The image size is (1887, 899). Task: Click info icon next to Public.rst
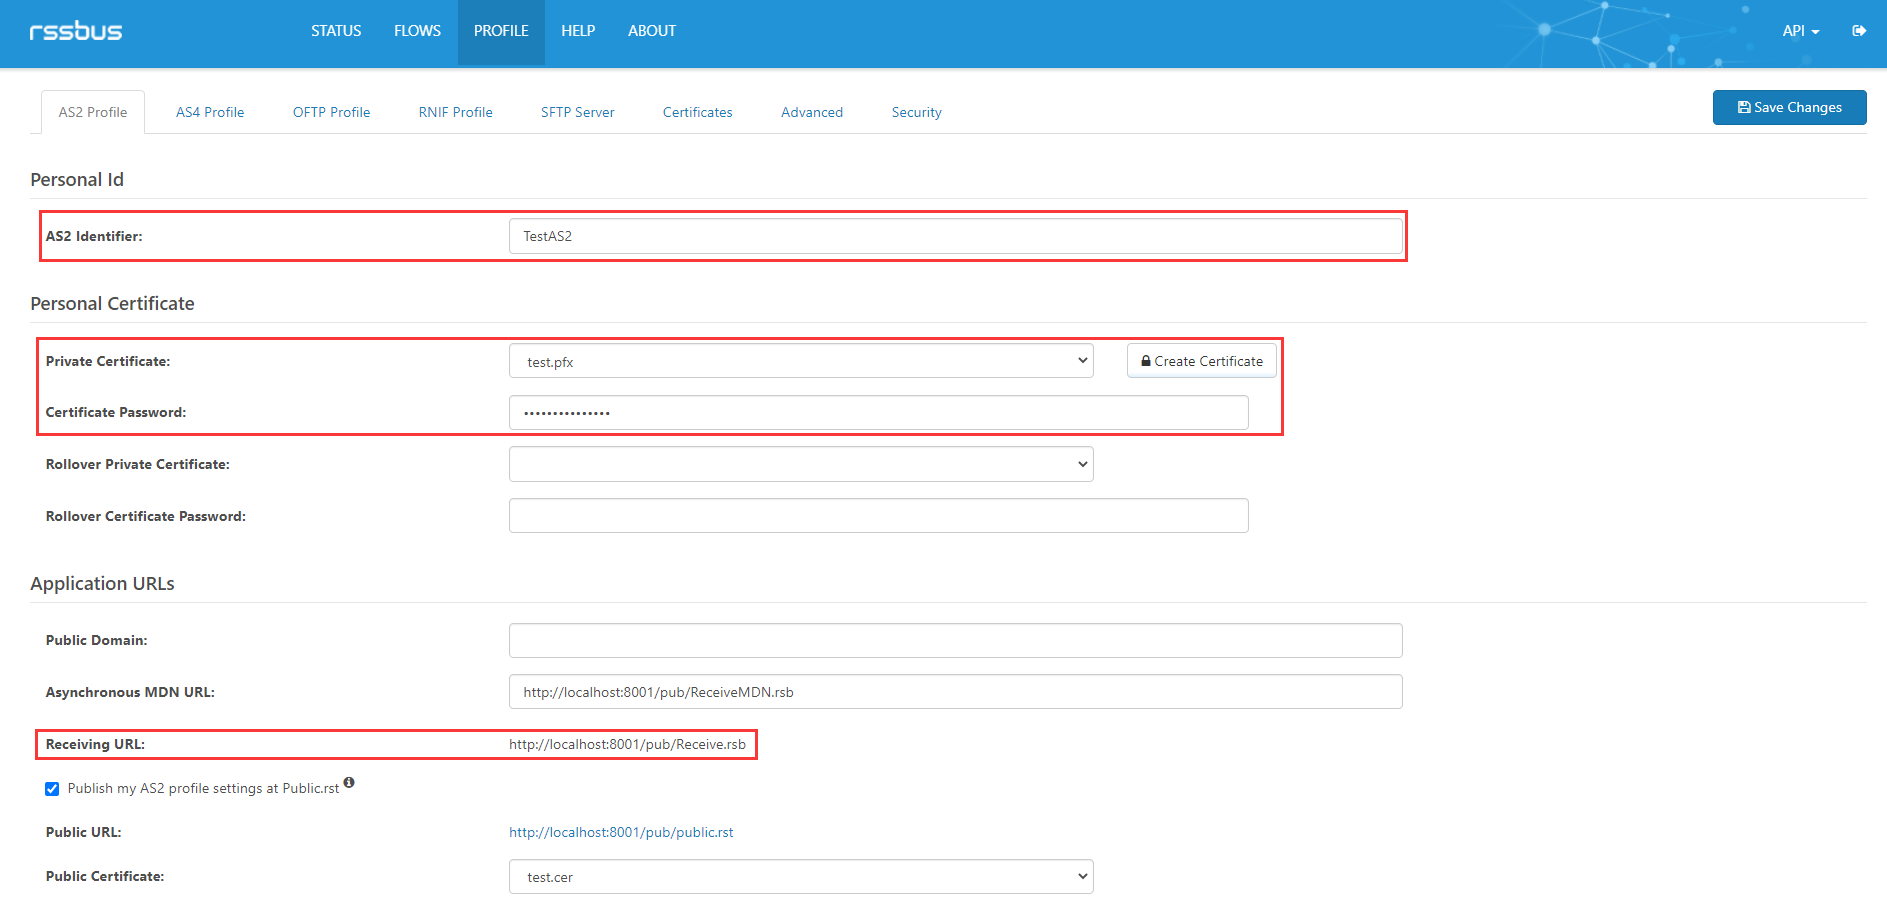[x=349, y=783]
